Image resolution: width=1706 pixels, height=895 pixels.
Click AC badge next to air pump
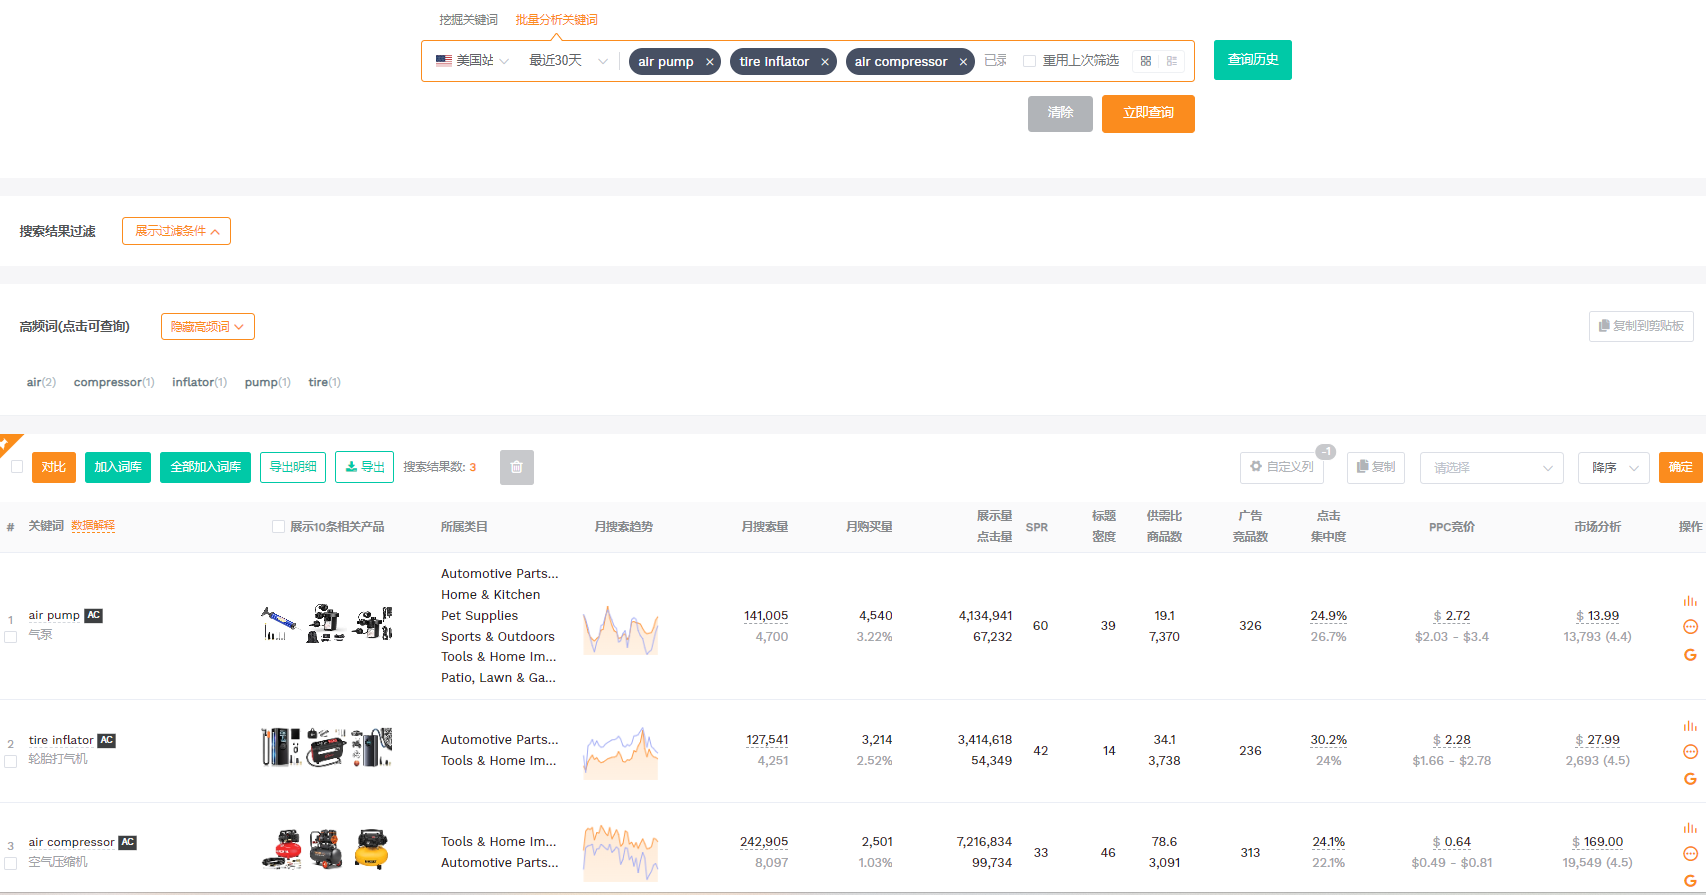[x=94, y=616]
